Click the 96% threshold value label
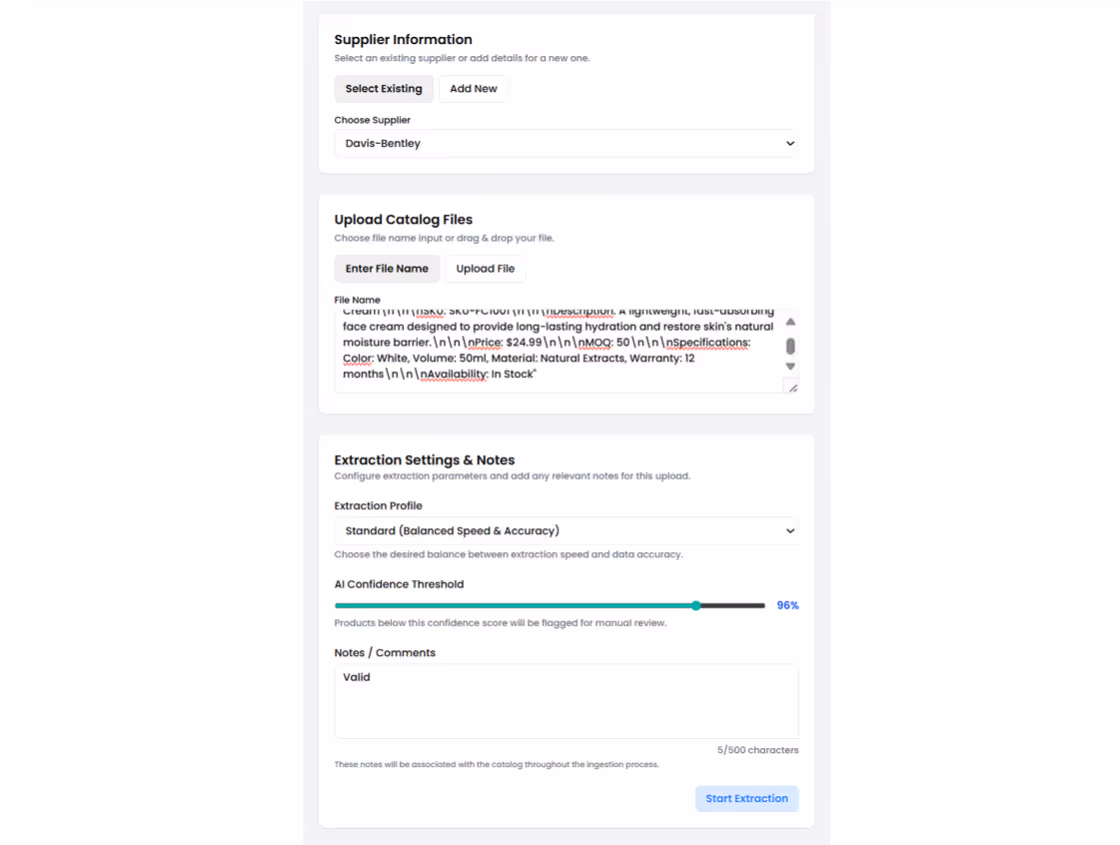This screenshot has height=845, width=1120. [787, 605]
